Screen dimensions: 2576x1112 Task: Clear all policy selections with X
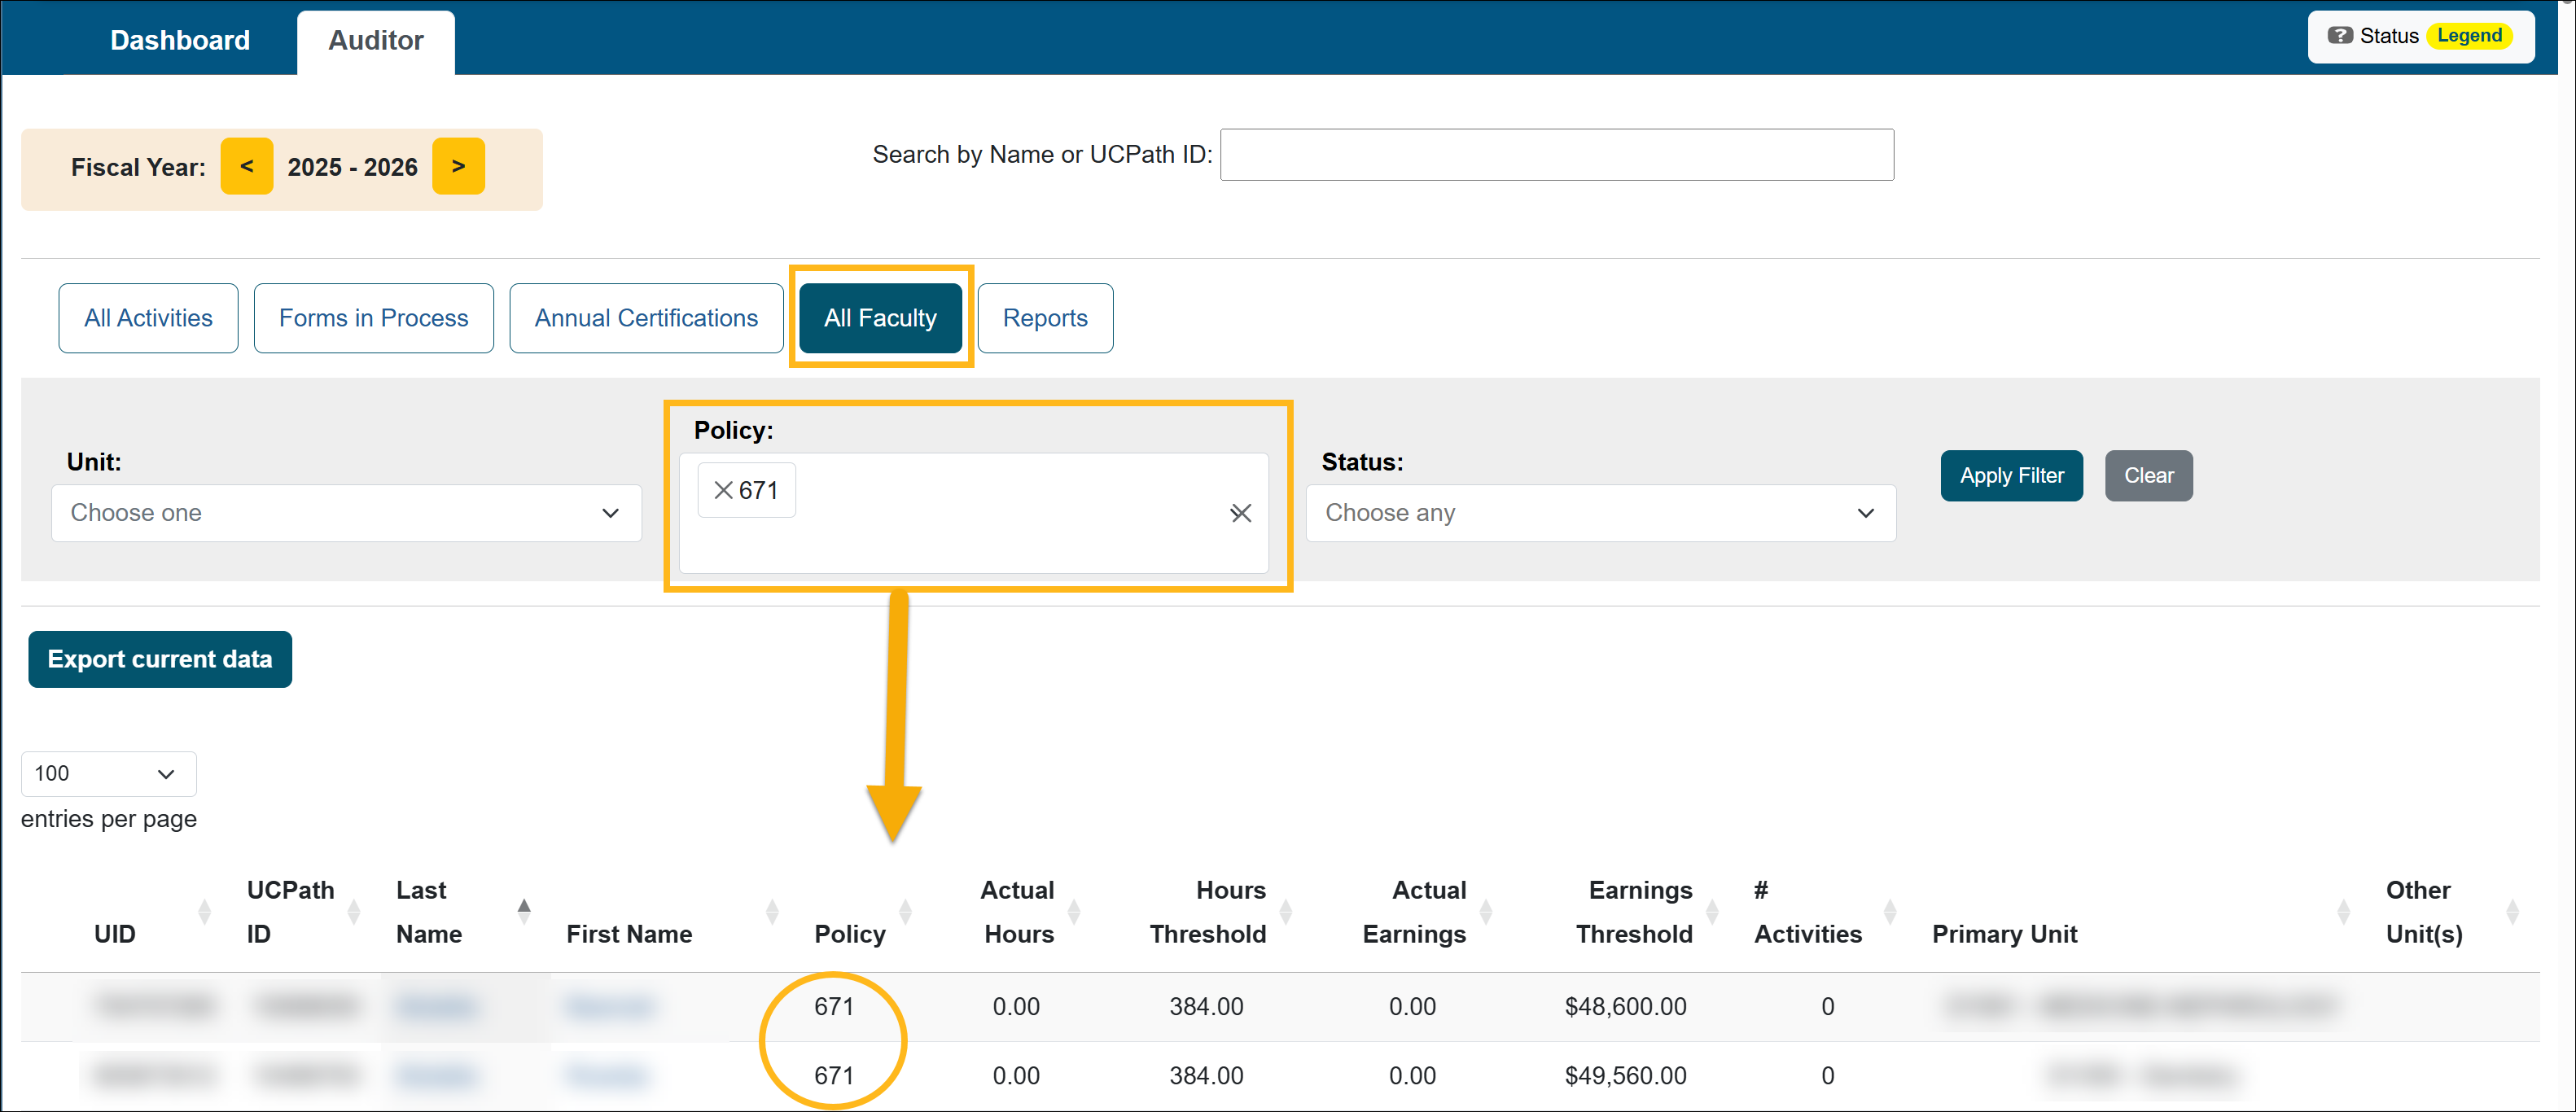[1240, 513]
